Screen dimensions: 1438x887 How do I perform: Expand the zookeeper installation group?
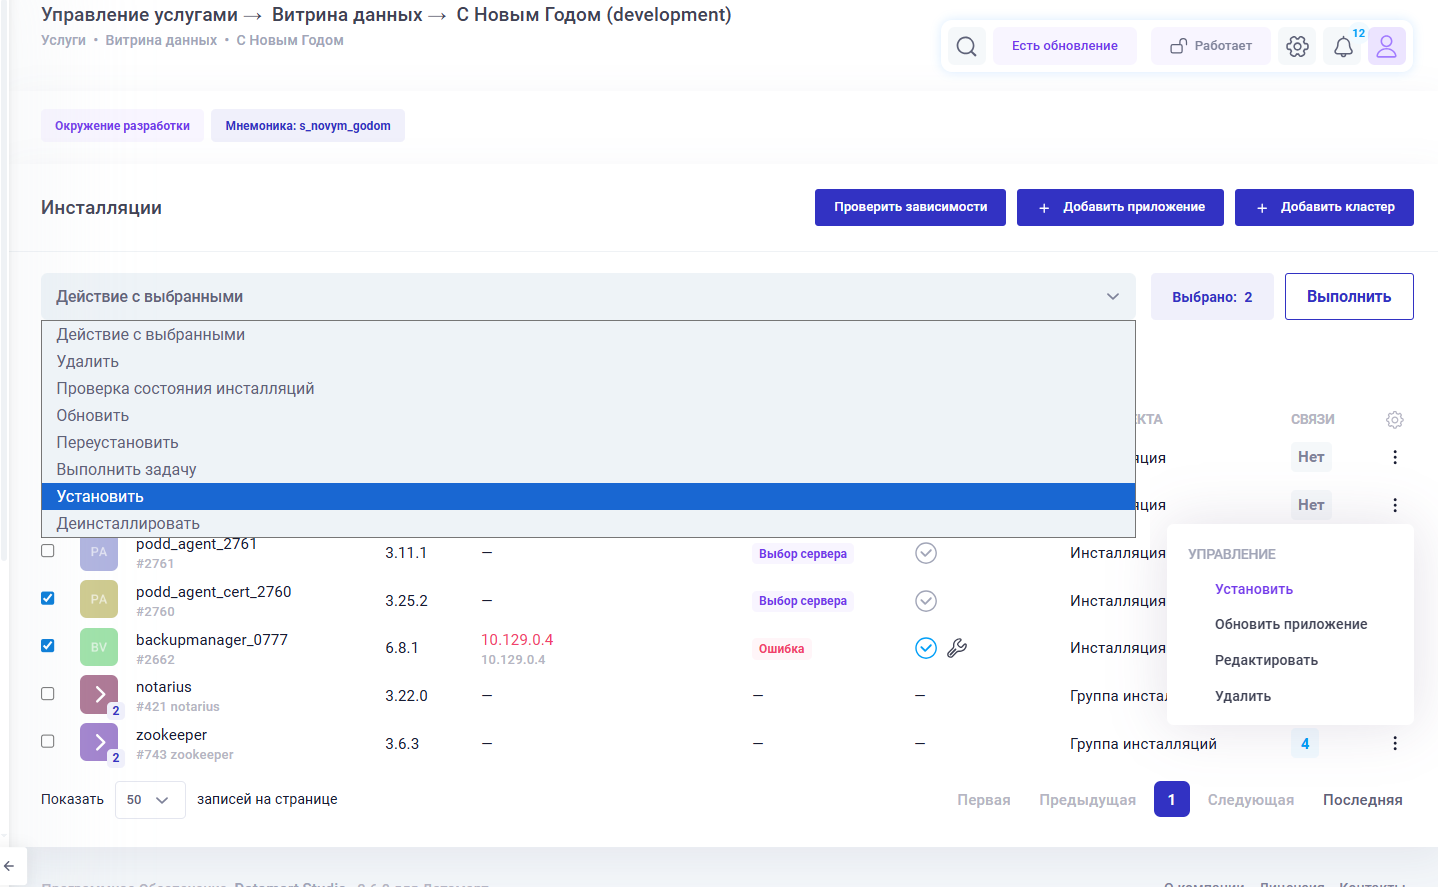(99, 742)
